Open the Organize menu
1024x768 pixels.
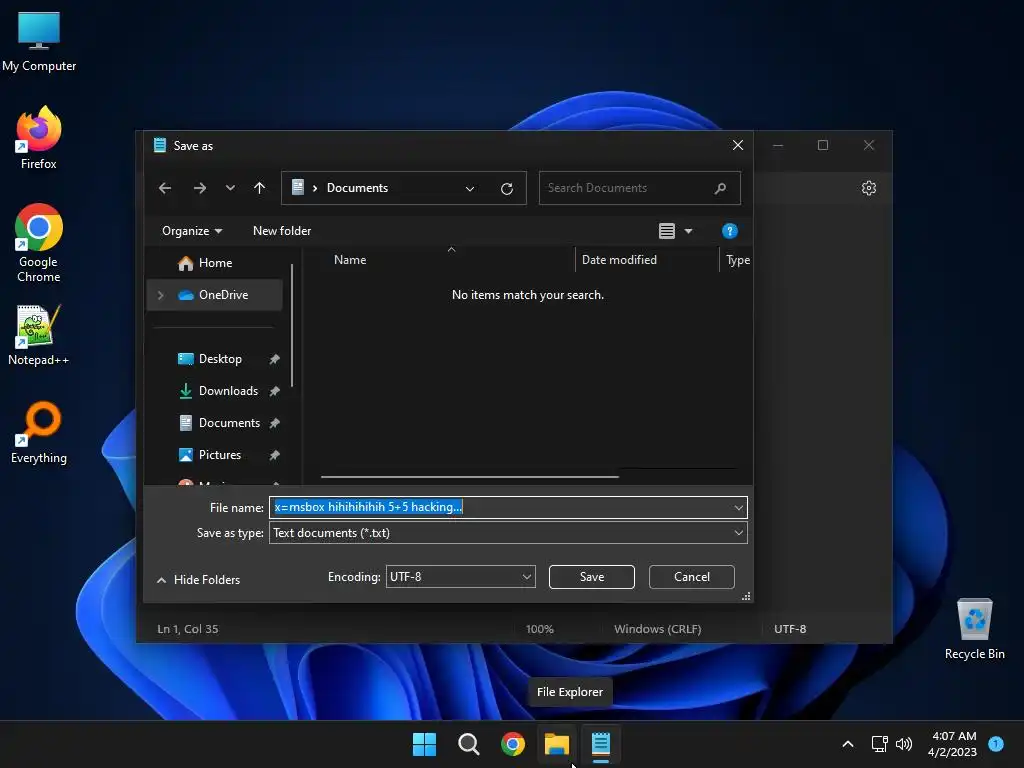click(x=192, y=231)
